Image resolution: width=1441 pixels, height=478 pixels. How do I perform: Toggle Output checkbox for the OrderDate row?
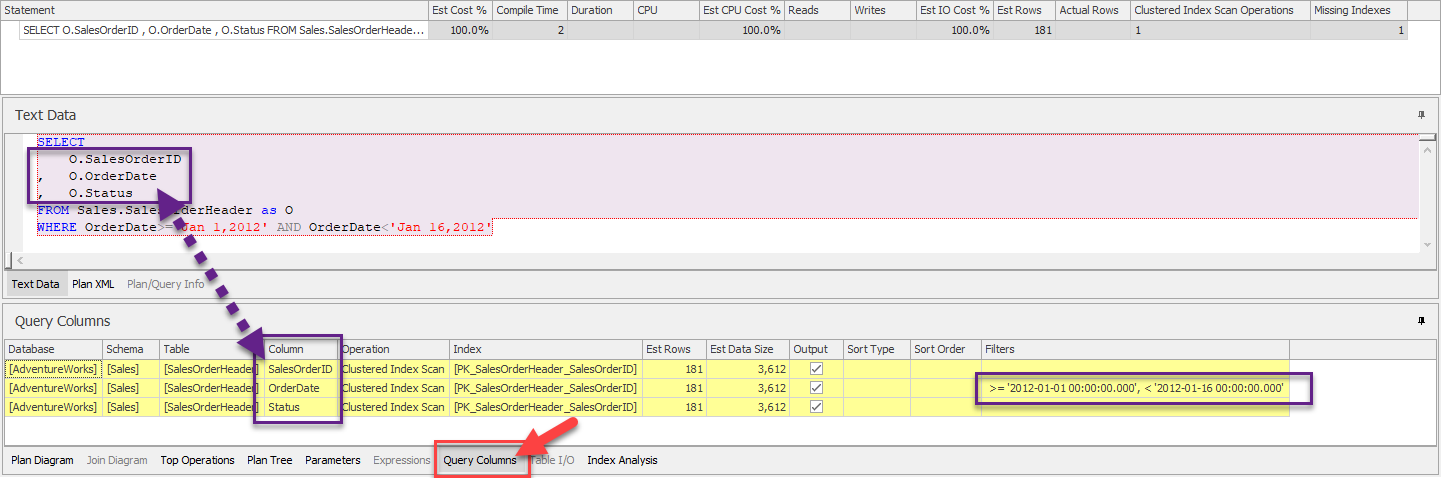tap(816, 388)
